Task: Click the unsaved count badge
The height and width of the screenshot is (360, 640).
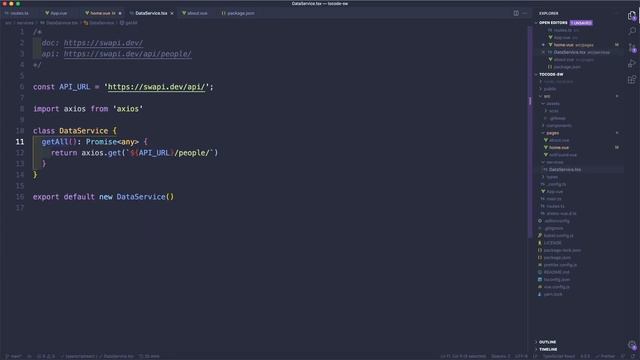Action: pyautogui.click(x=581, y=23)
